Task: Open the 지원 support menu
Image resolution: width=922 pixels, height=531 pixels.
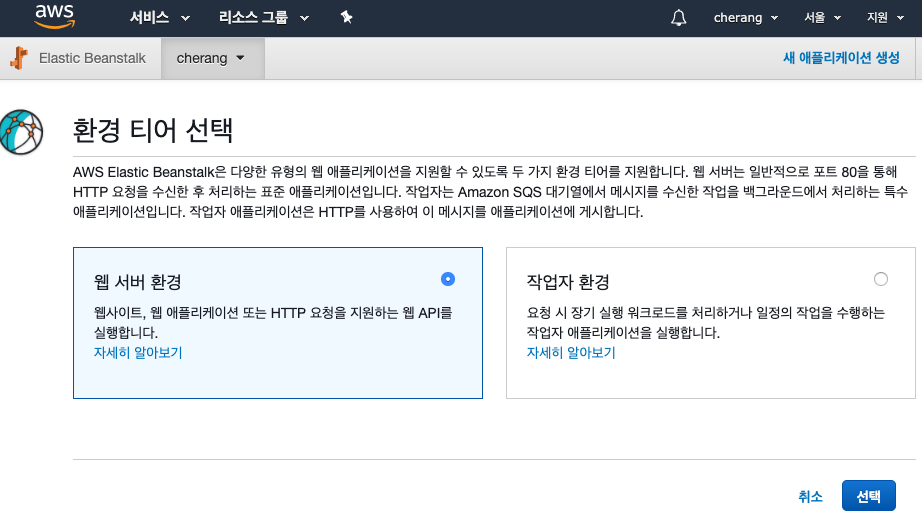Action: point(885,18)
